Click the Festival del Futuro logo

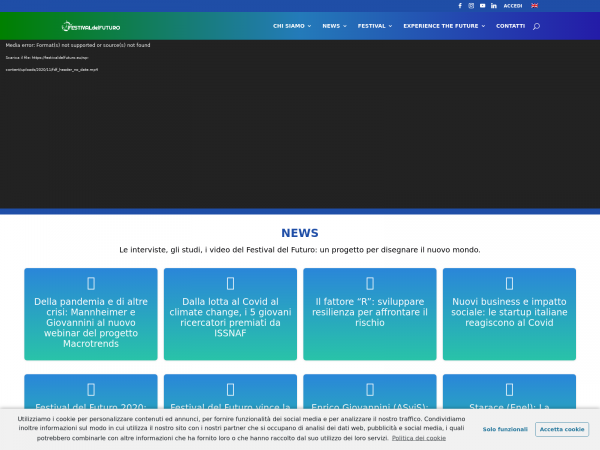point(91,26)
